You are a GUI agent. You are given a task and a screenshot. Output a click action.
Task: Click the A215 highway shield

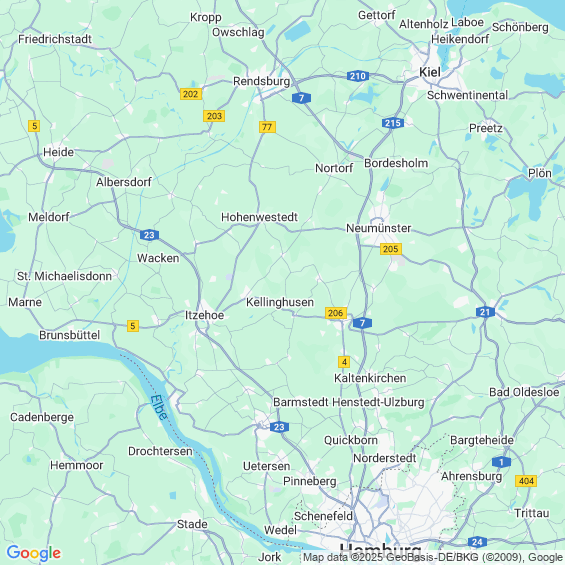coord(392,123)
